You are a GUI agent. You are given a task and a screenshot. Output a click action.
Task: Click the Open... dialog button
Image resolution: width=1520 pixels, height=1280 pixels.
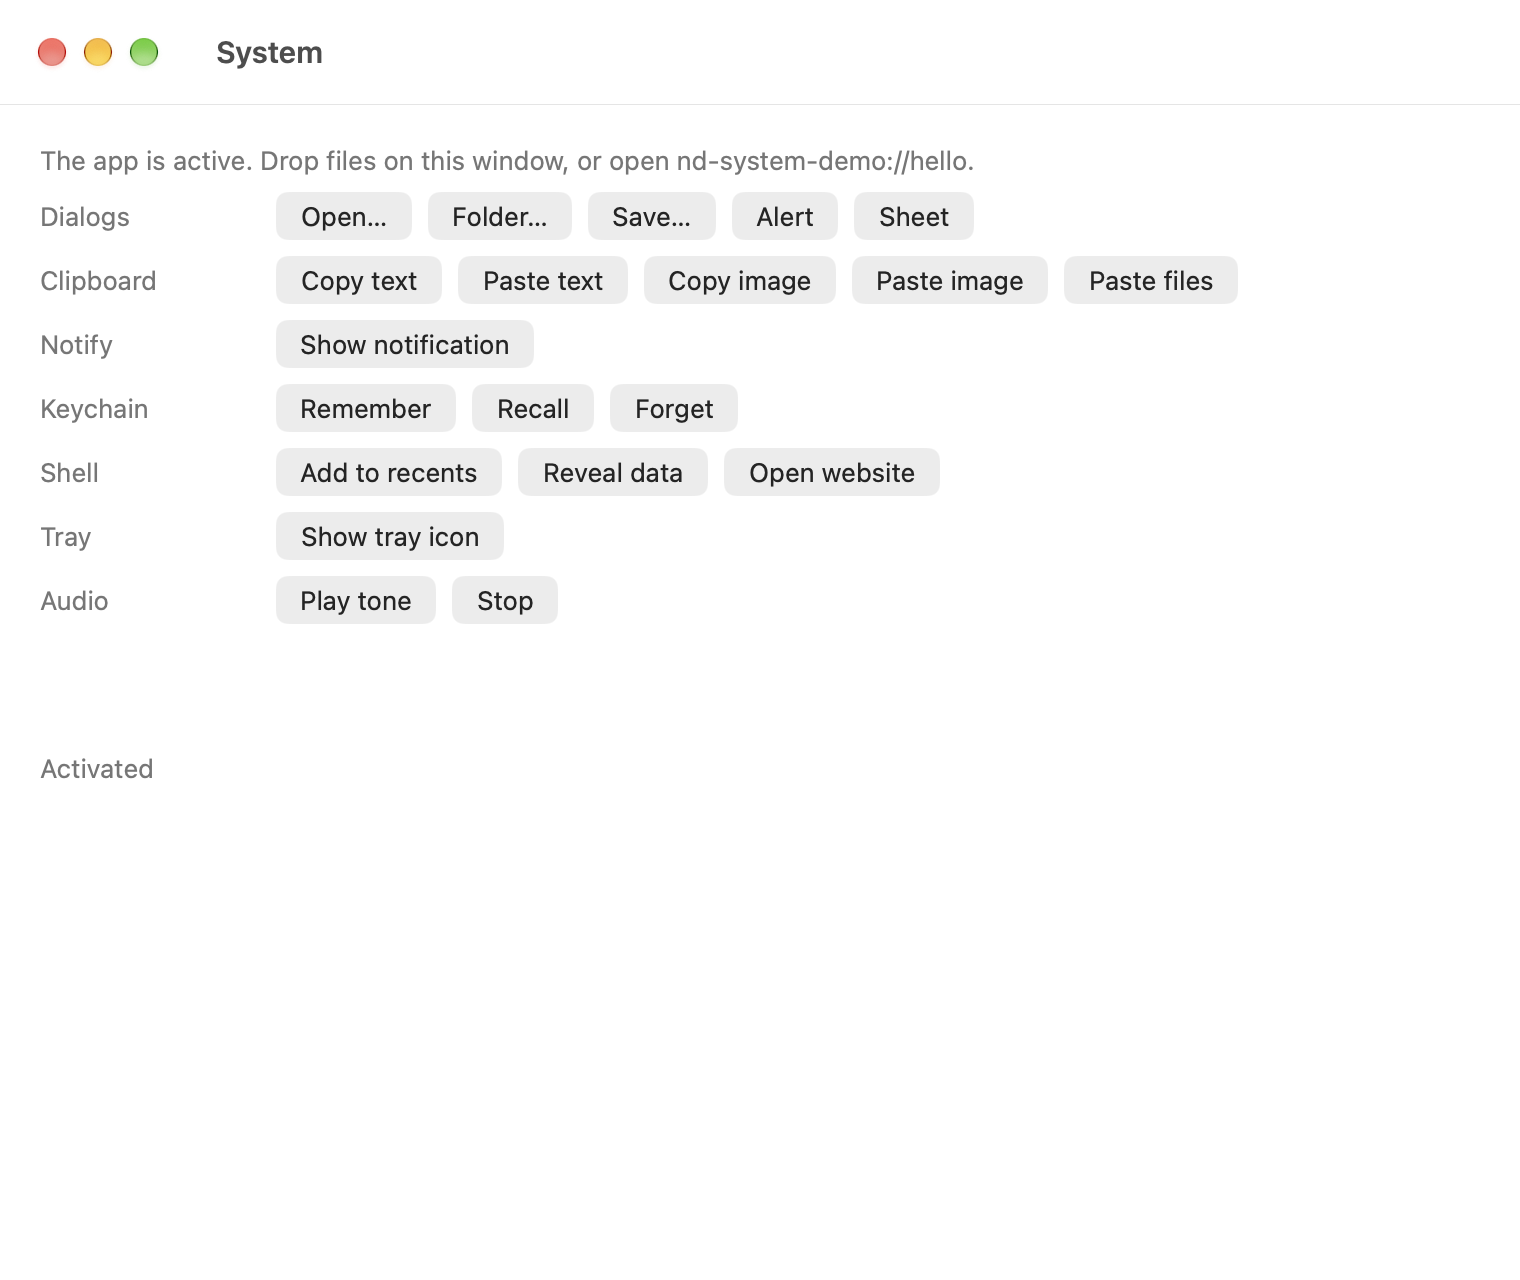pos(344,216)
